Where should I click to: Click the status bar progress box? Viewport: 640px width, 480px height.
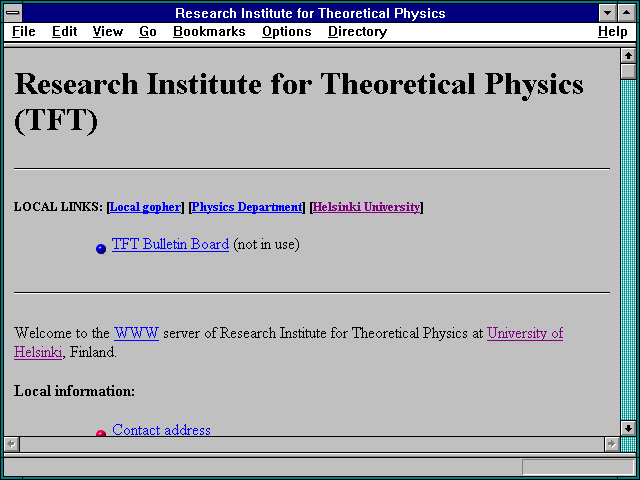click(578, 467)
